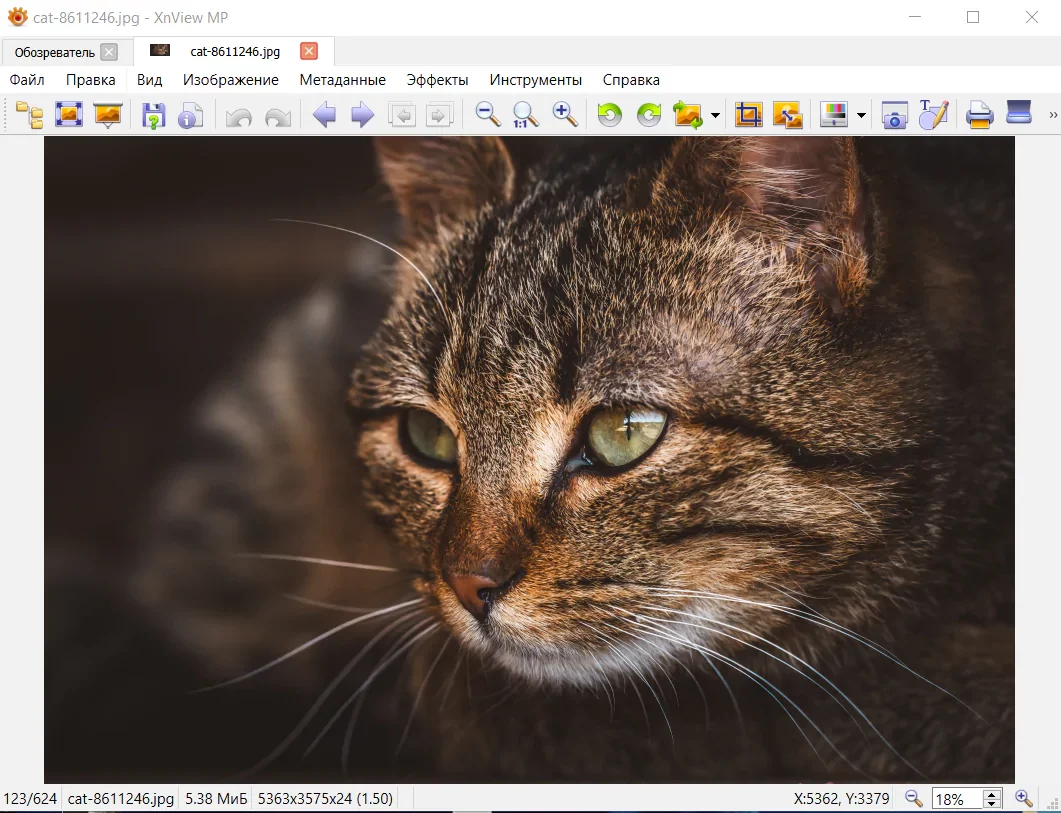
Task: Click the zoom in magnifier in status bar
Action: tap(1023, 798)
